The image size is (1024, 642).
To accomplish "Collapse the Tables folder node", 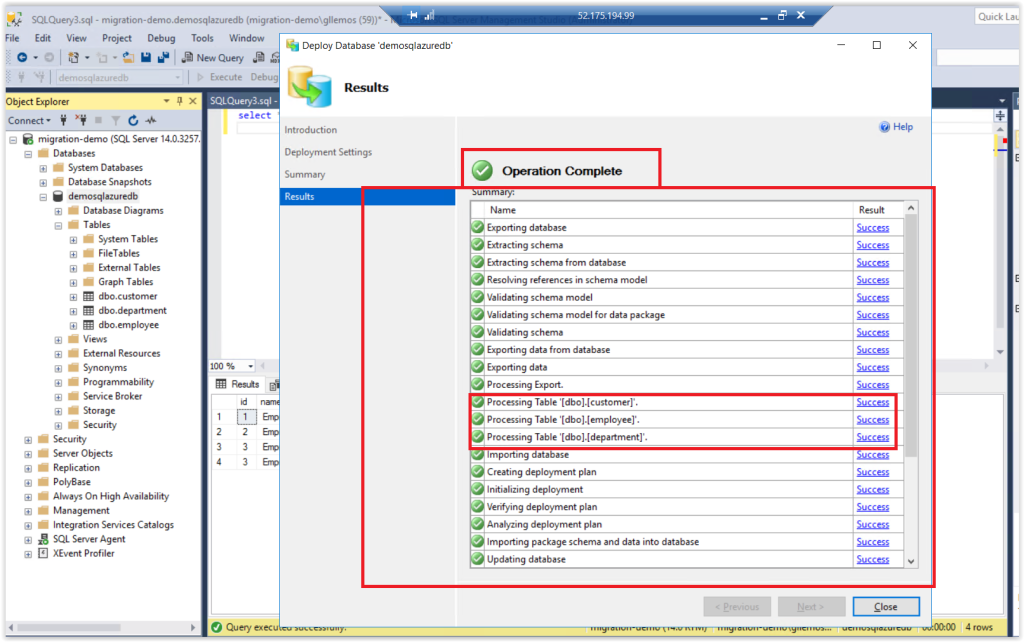I will coord(58,225).
